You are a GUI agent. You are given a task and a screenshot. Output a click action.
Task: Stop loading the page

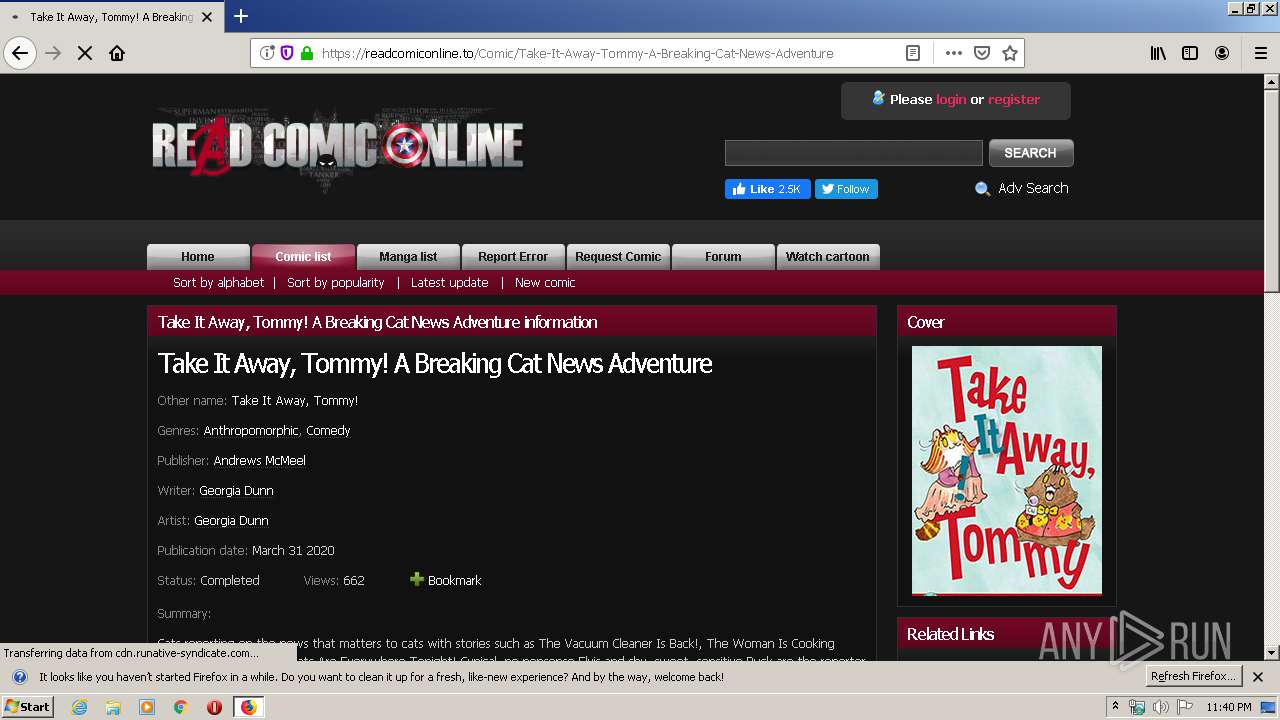[x=85, y=53]
